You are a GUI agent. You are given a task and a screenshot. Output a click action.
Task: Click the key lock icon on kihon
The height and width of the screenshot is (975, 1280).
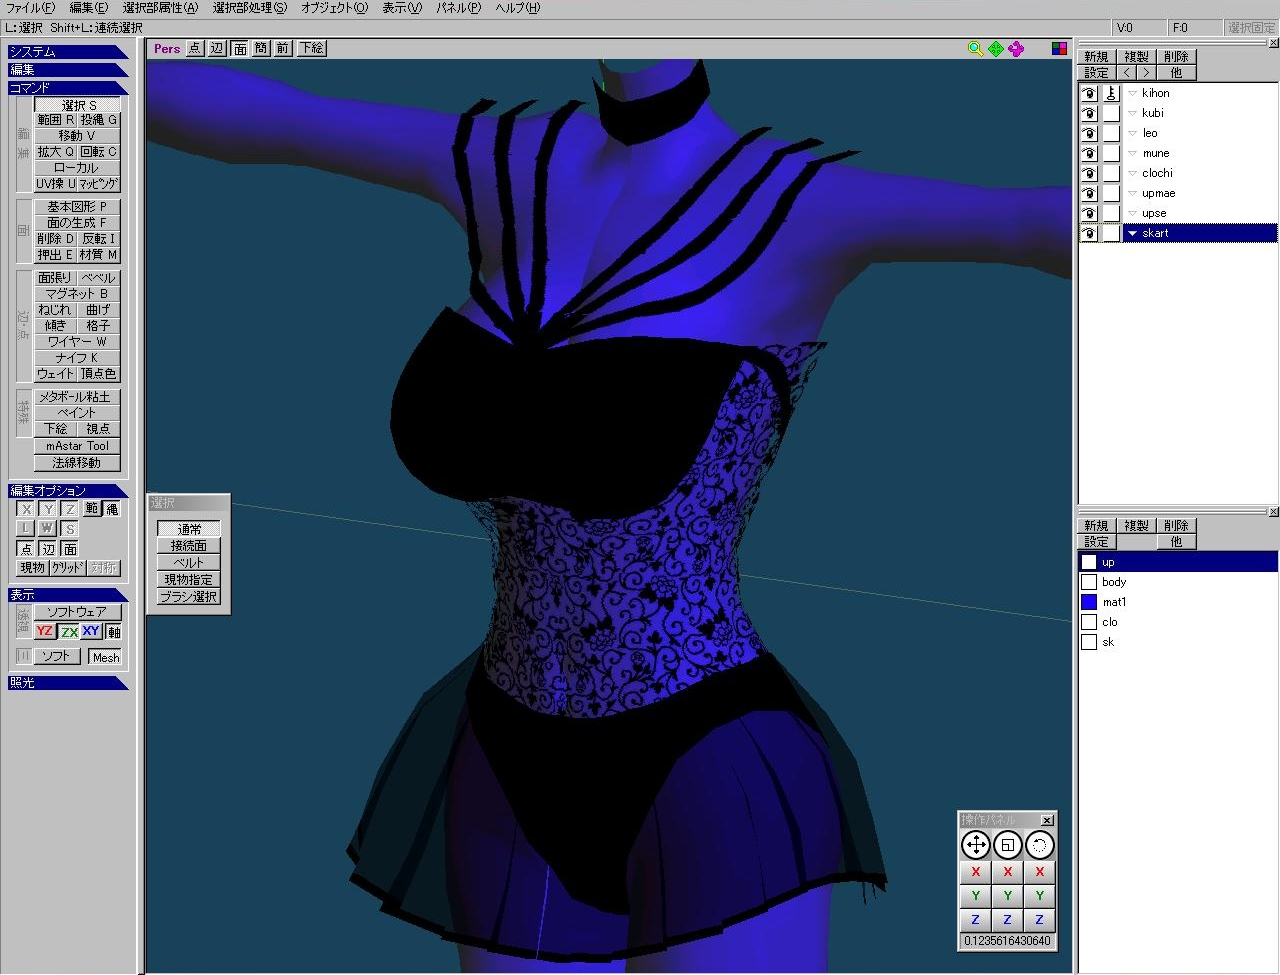[x=1111, y=93]
